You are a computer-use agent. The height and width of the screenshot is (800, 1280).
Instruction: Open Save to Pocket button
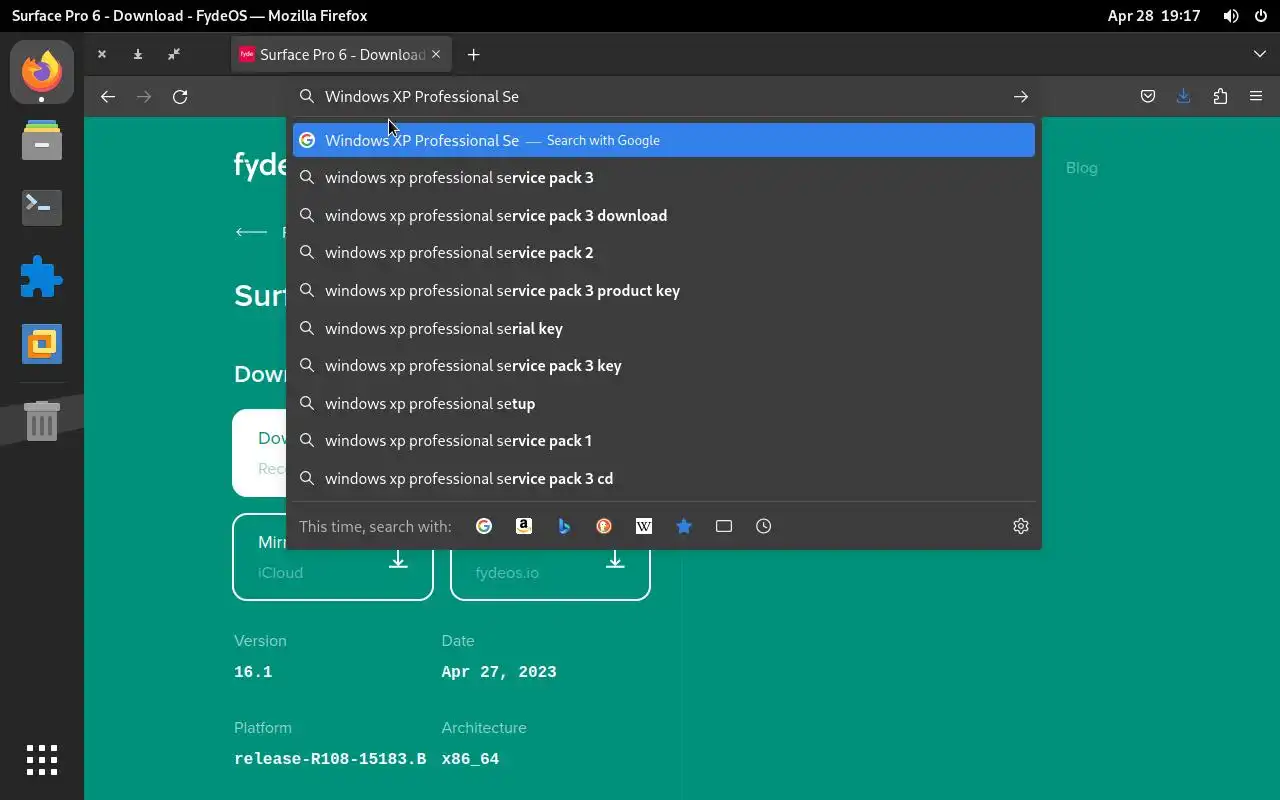point(1148,97)
